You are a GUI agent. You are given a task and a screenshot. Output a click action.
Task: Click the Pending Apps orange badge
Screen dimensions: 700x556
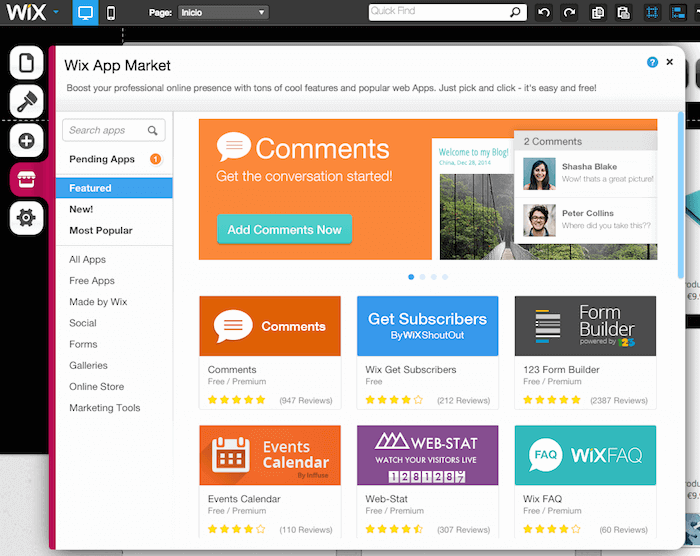click(155, 159)
